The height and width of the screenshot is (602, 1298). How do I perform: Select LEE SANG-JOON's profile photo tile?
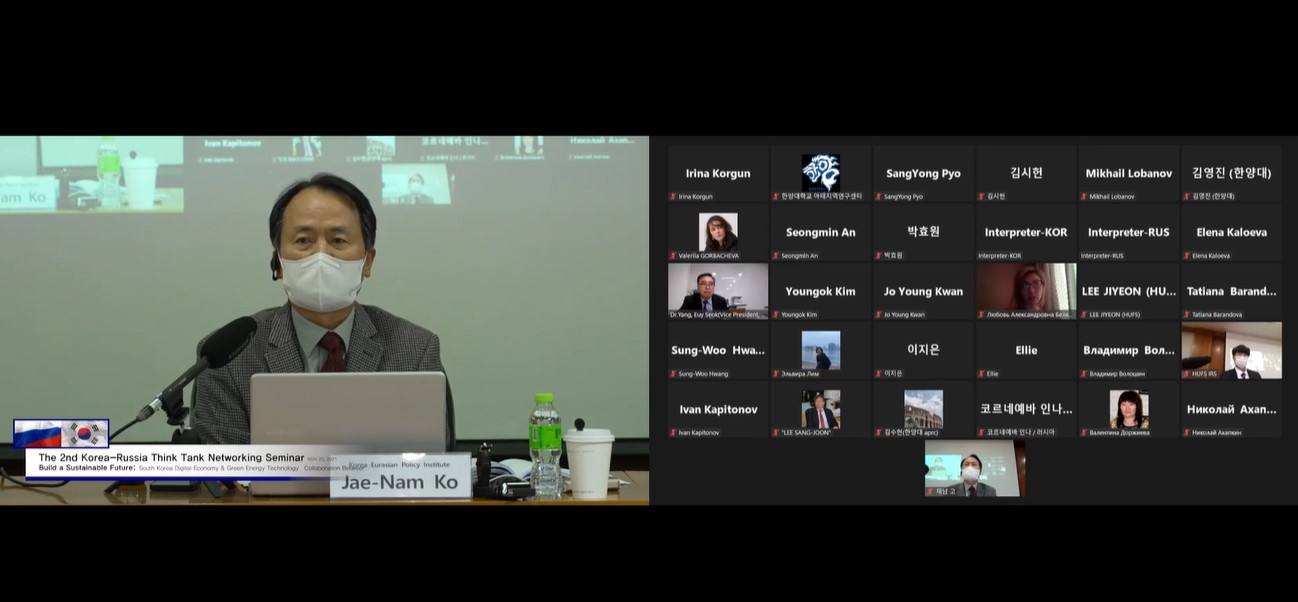820,408
